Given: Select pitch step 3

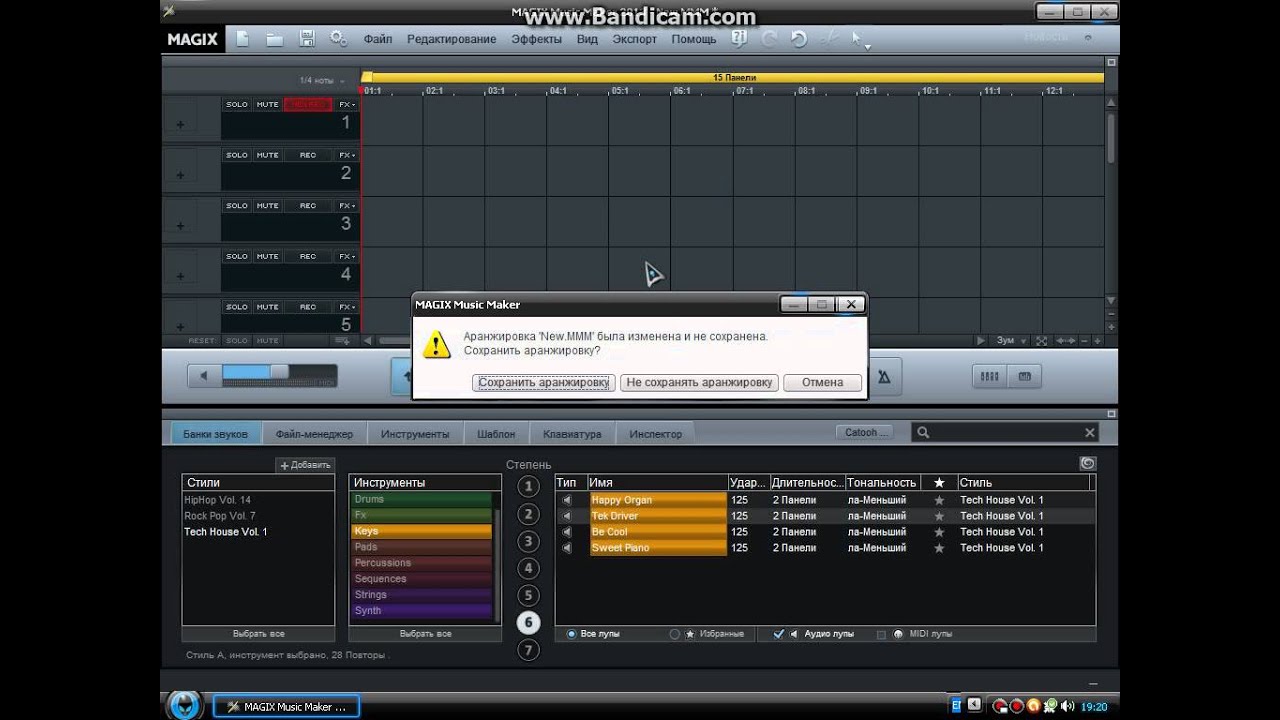Looking at the screenshot, I should tap(528, 541).
